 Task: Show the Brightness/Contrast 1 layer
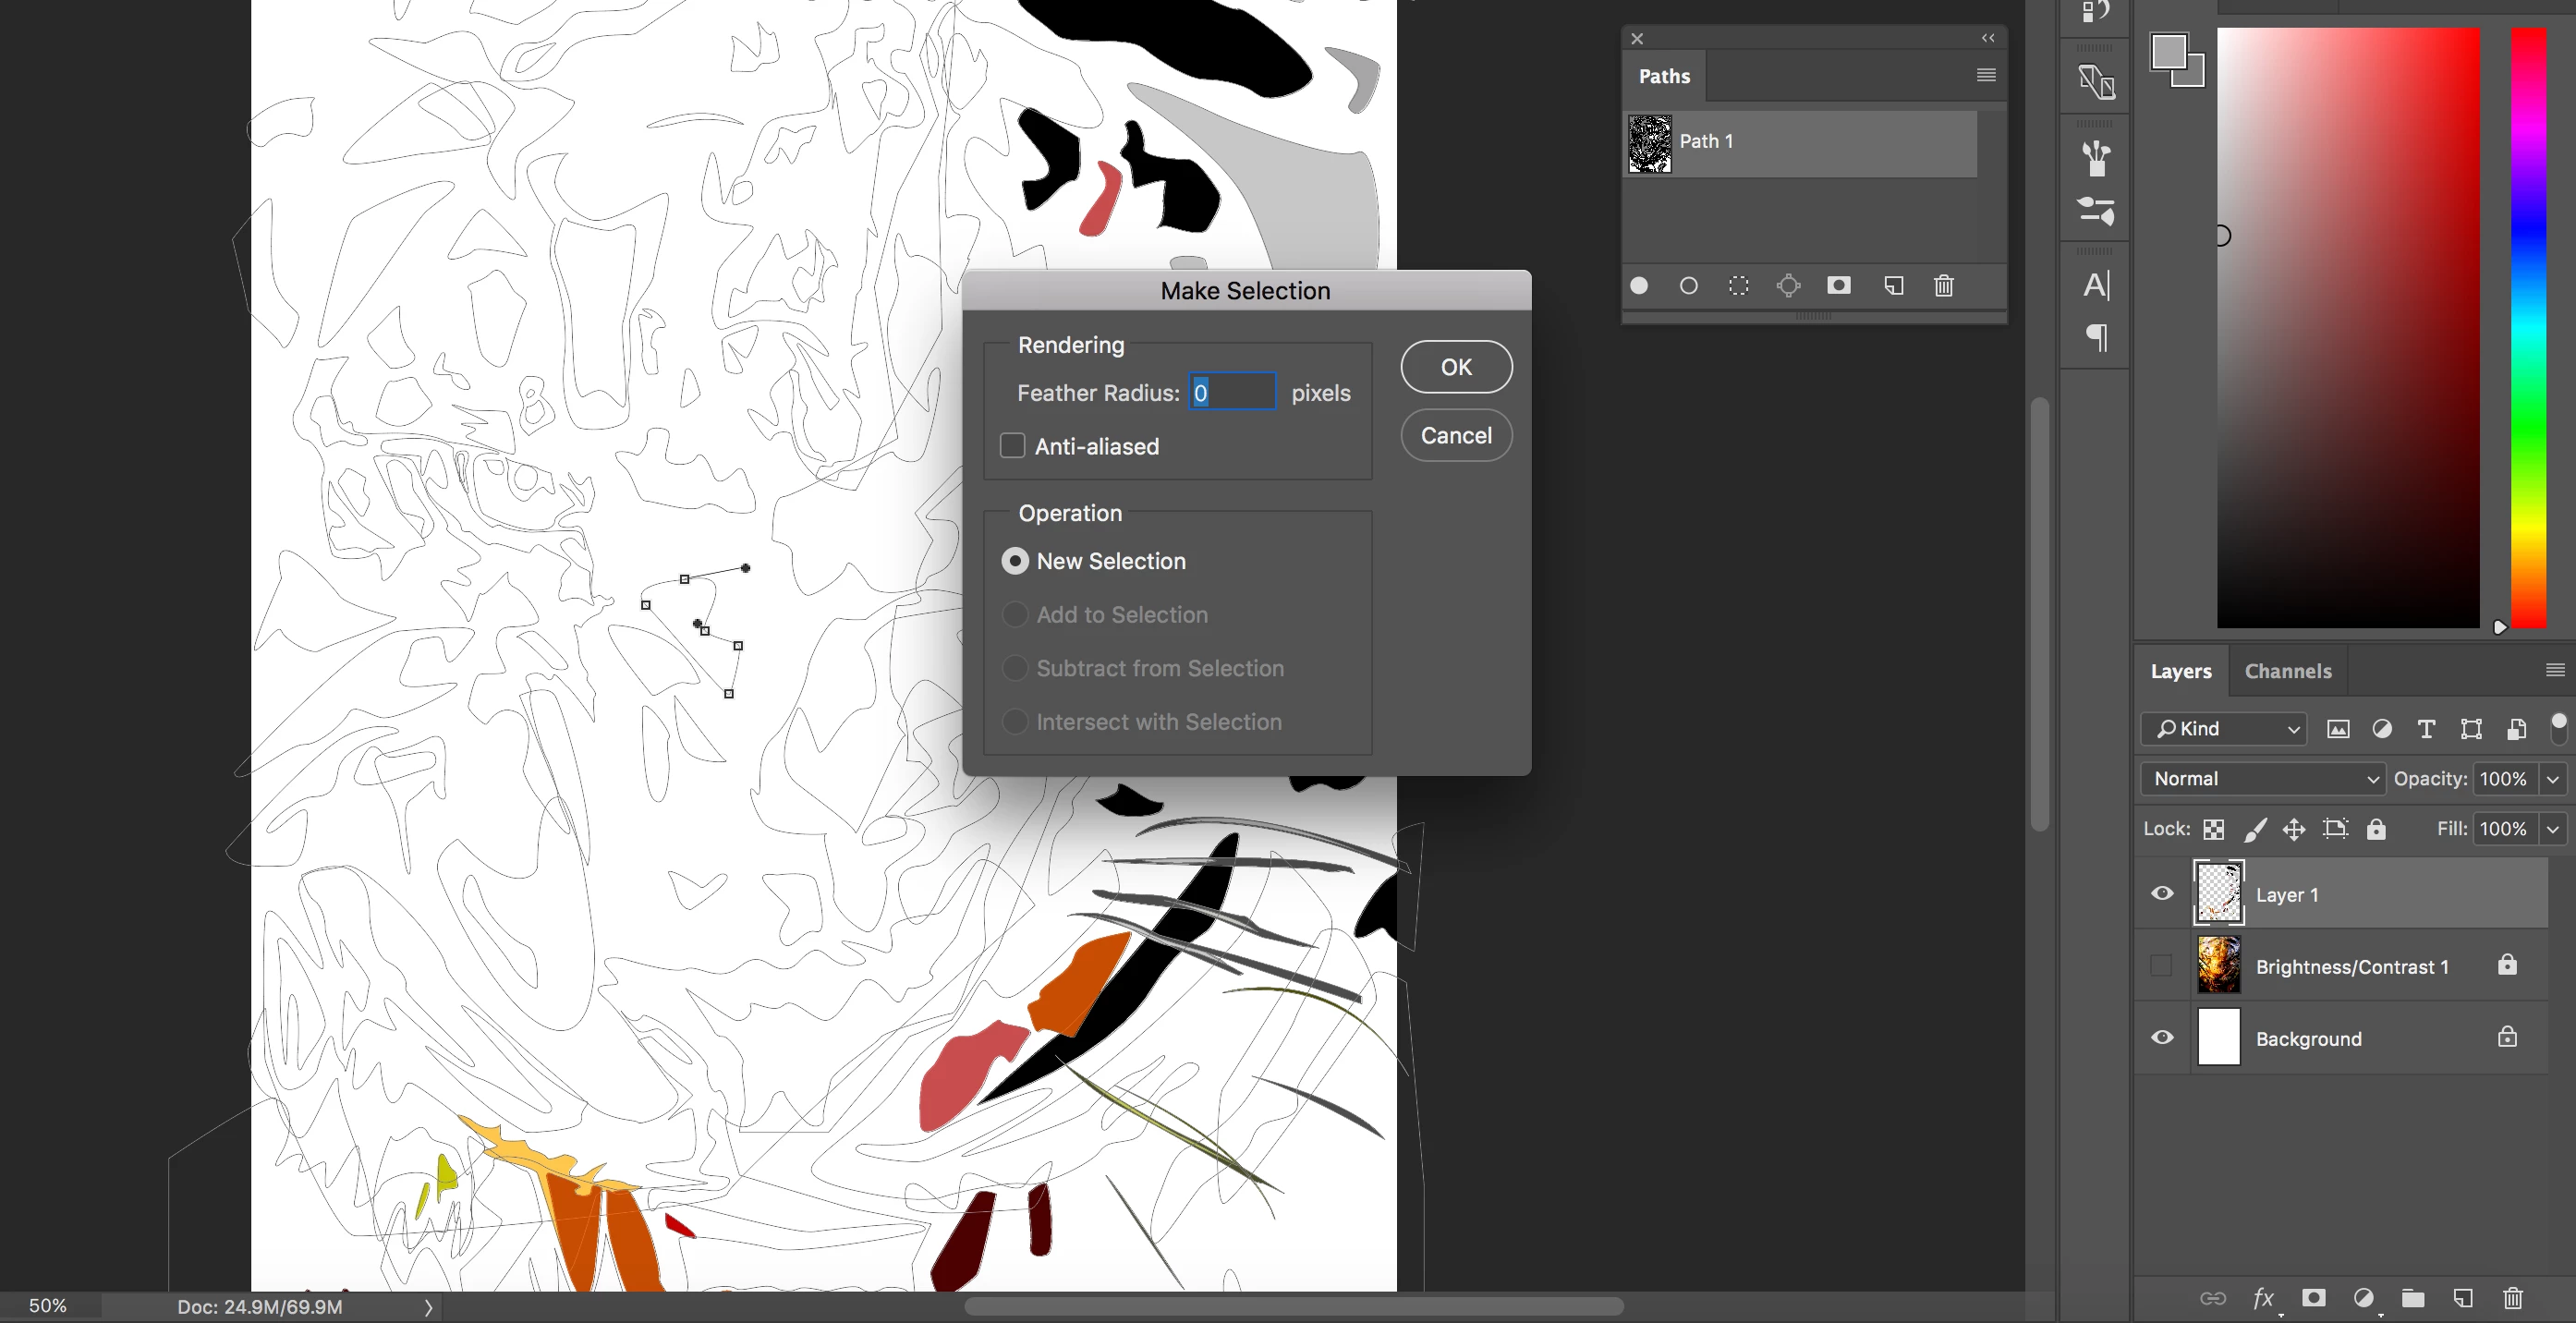coord(2162,966)
